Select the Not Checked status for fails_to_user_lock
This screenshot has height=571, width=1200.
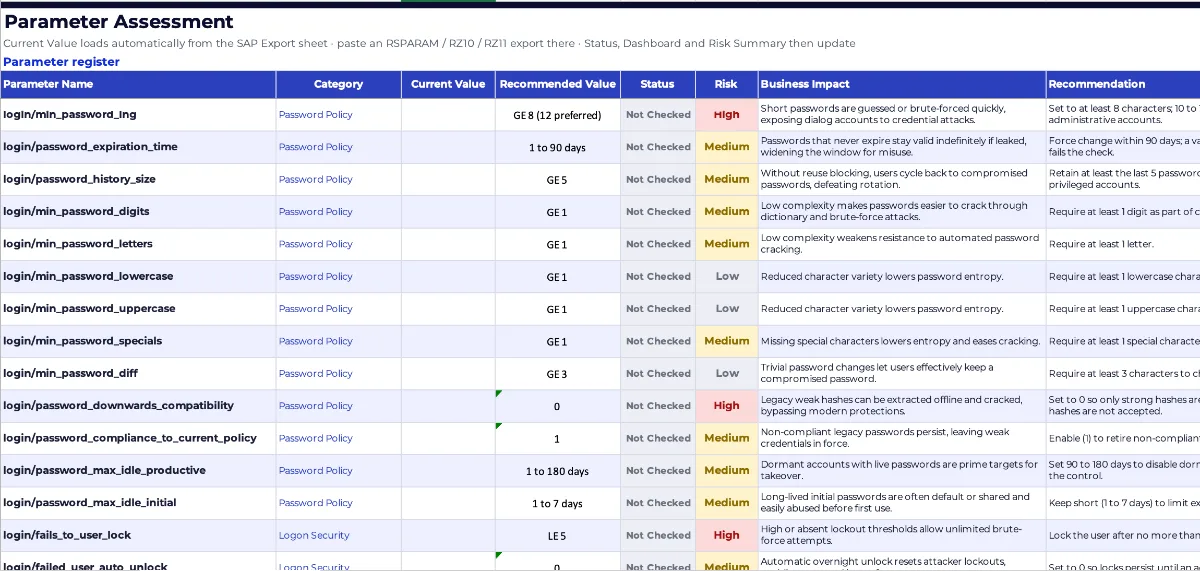(658, 535)
